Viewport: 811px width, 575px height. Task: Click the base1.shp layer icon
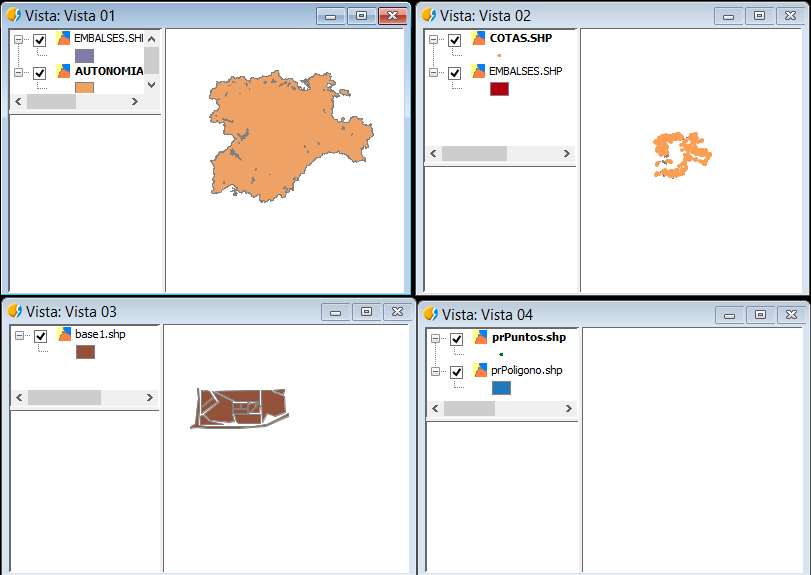click(65, 335)
